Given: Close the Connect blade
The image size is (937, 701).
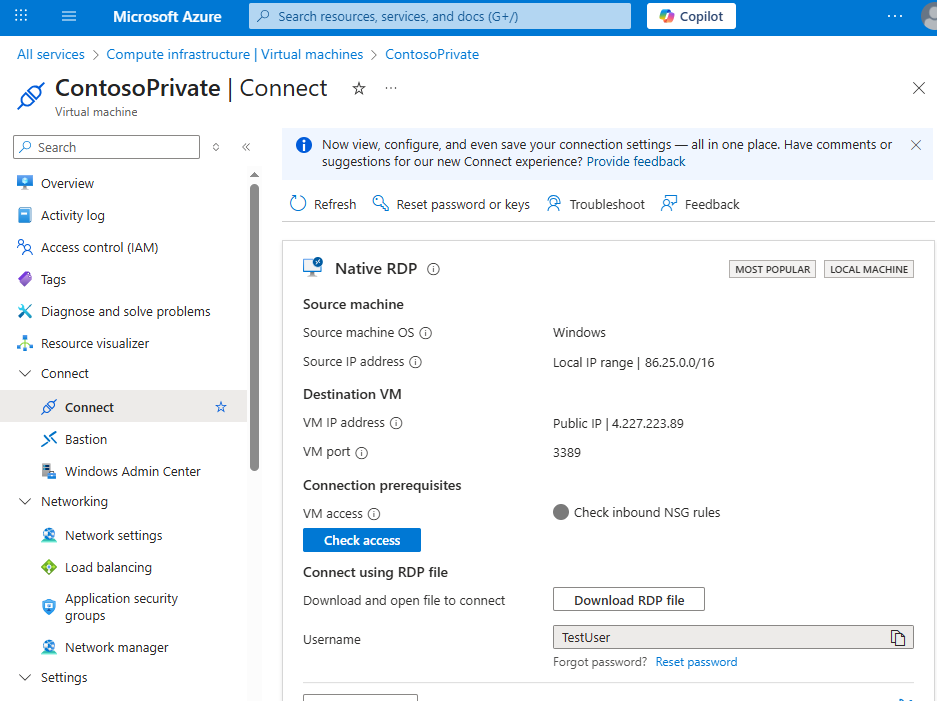Looking at the screenshot, I should tap(918, 88).
